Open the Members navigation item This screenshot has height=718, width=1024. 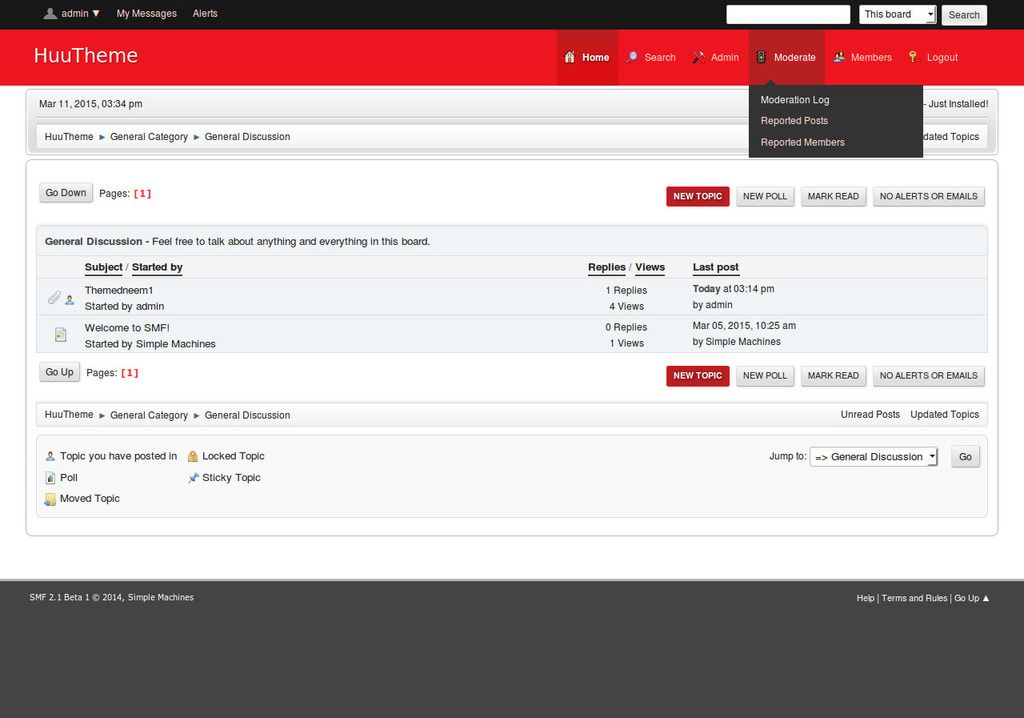coord(862,57)
